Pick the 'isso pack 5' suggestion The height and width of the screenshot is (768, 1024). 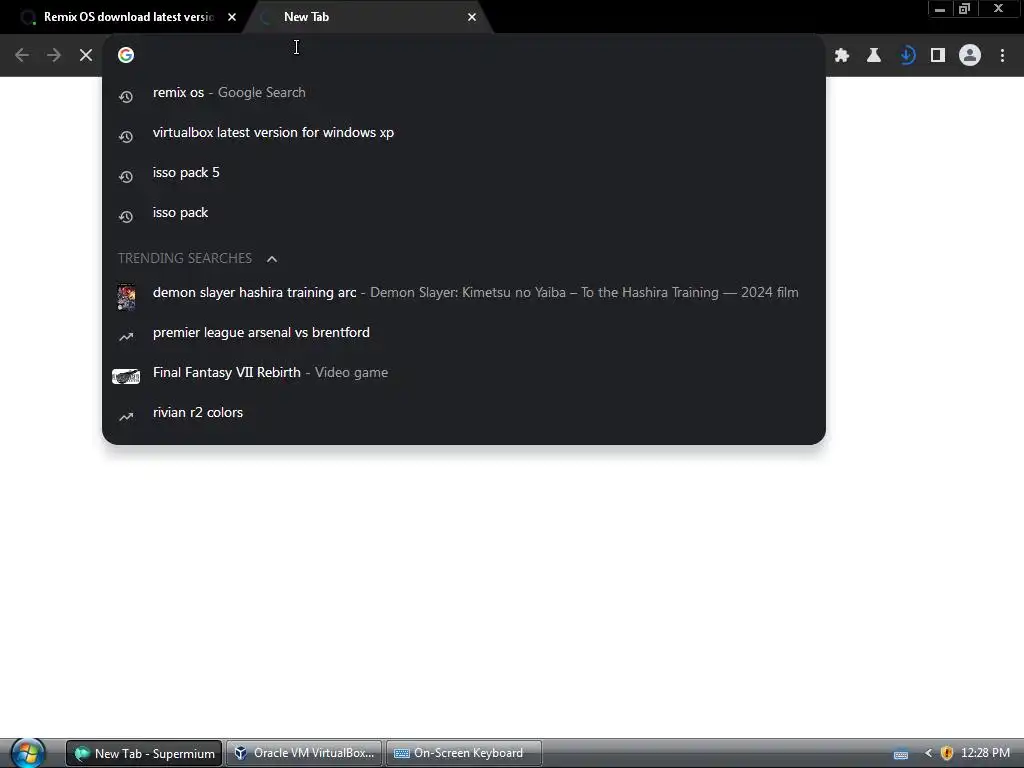coord(464,172)
